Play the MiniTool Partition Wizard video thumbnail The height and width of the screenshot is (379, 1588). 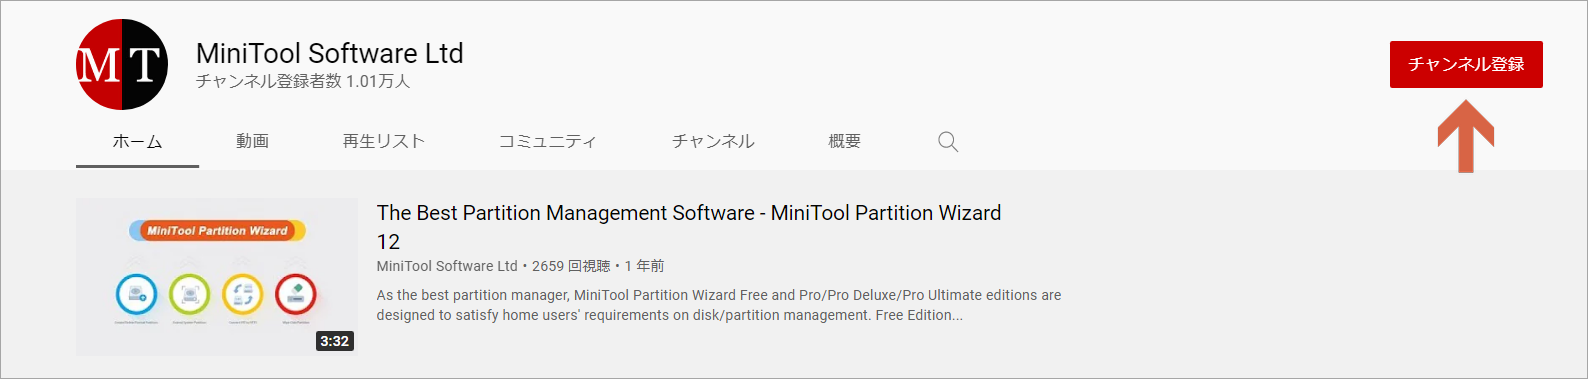click(217, 277)
